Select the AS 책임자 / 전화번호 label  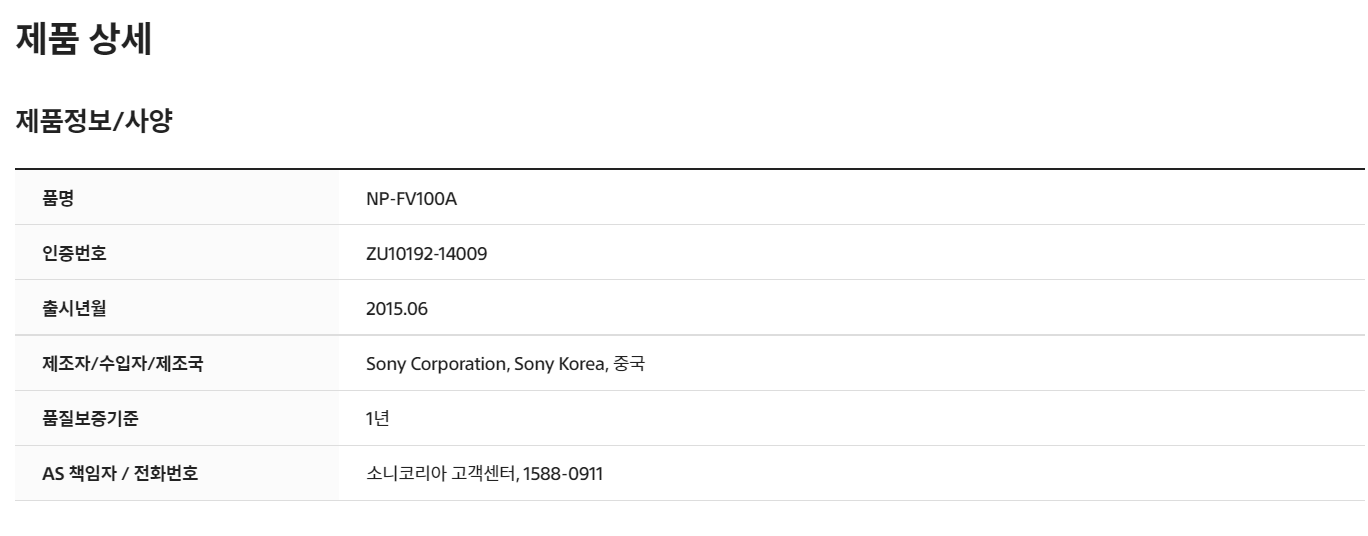pyautogui.click(x=120, y=473)
